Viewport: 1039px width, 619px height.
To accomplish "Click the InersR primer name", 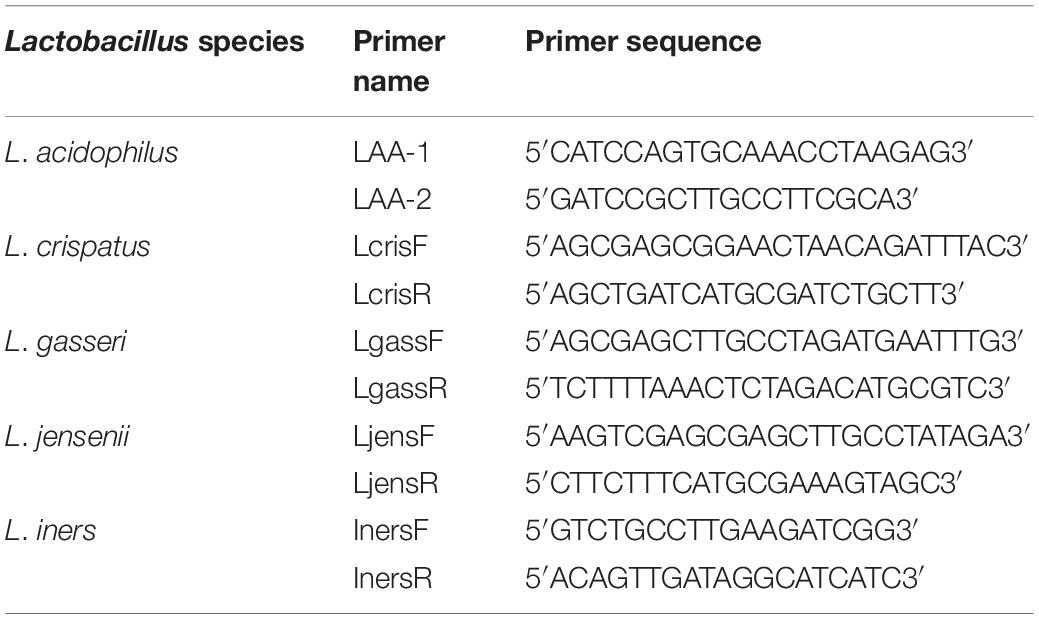I will point(393,578).
